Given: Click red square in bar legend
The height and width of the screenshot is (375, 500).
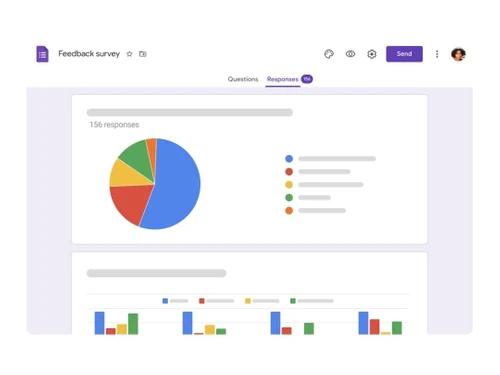Looking at the screenshot, I should pos(202,301).
